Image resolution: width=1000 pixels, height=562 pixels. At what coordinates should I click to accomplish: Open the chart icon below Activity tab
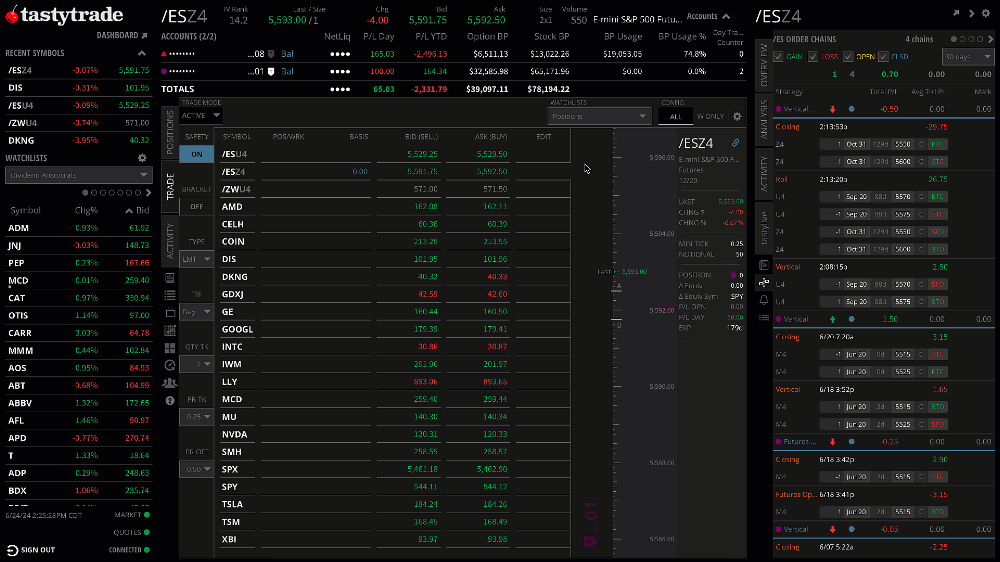pos(170,277)
